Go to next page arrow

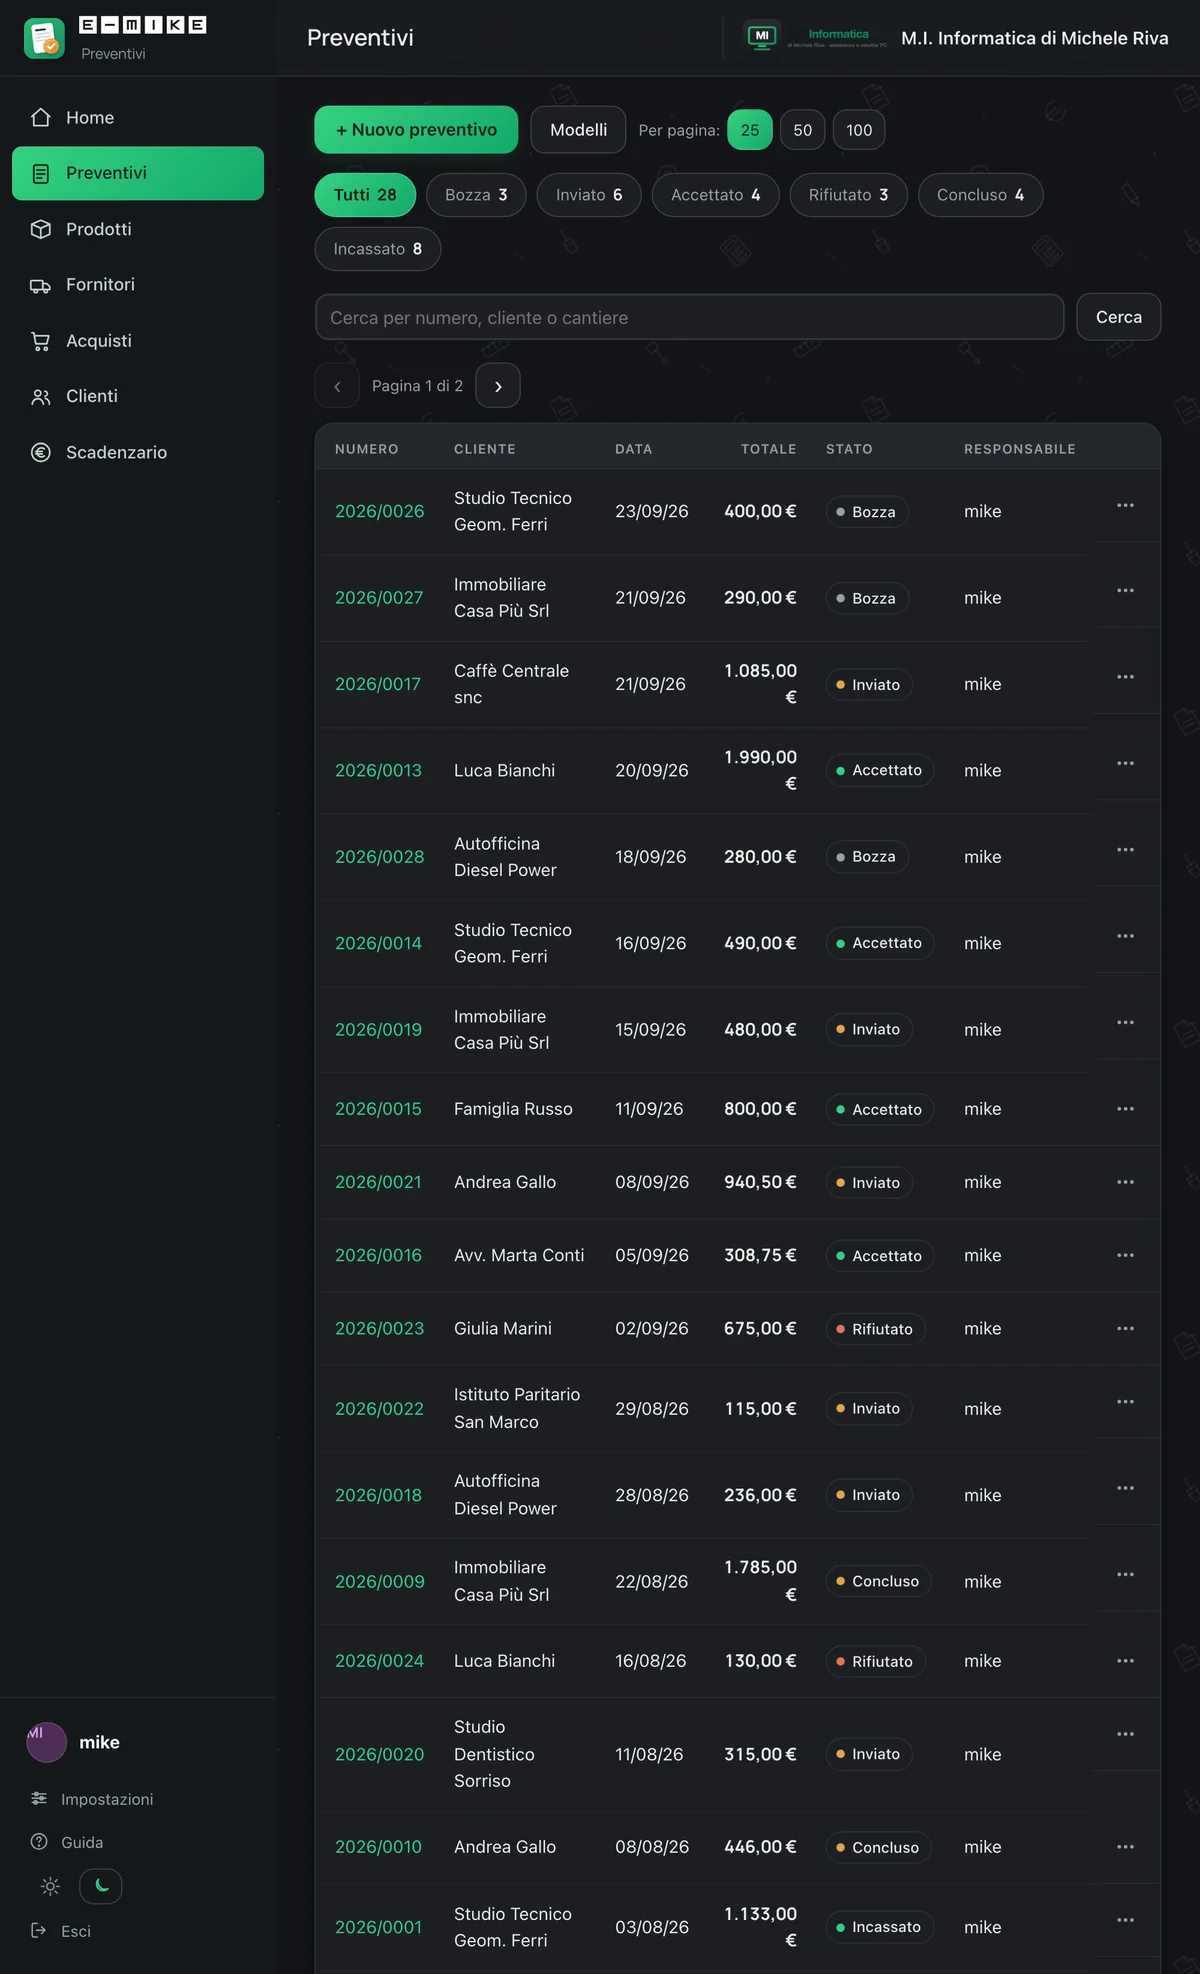click(498, 386)
